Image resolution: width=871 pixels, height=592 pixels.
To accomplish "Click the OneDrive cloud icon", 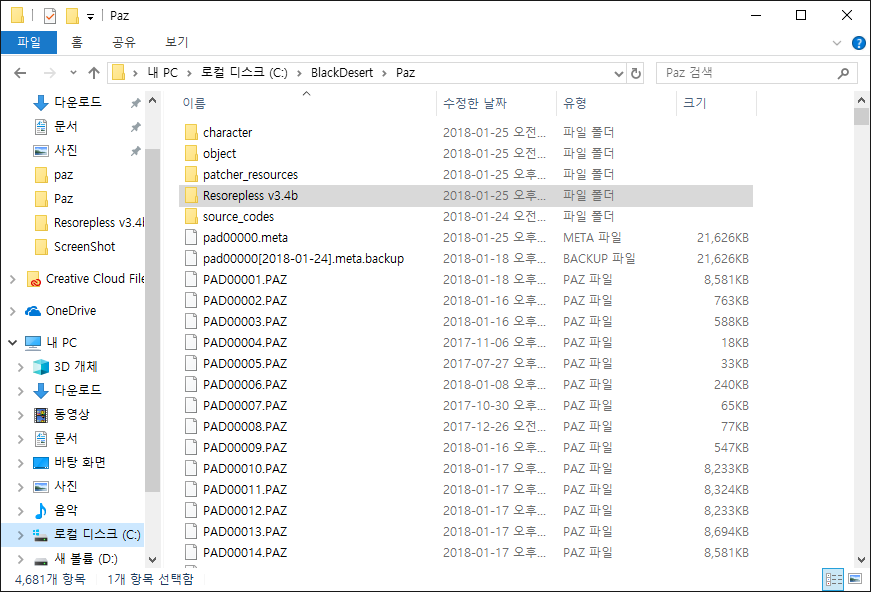I will click(x=33, y=311).
